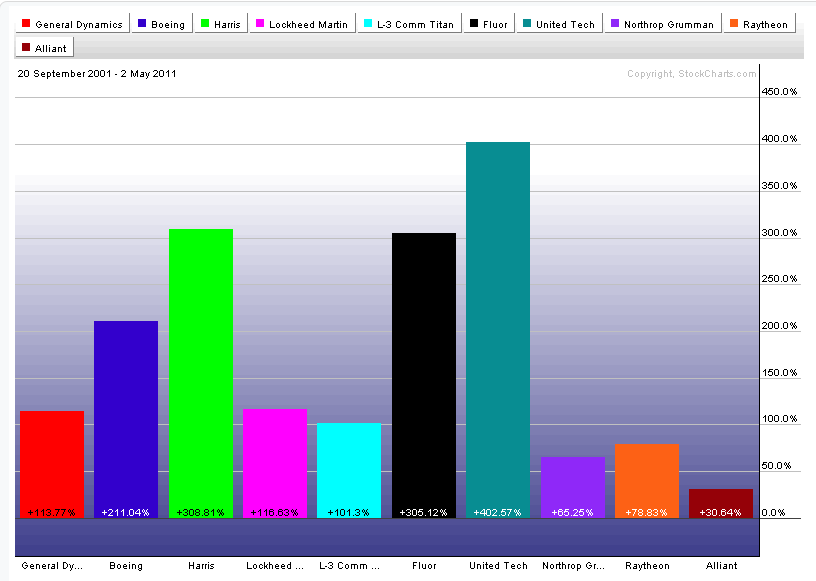Select the dark red Alliant bar
This screenshot has height=581, width=816.
[x=721, y=503]
